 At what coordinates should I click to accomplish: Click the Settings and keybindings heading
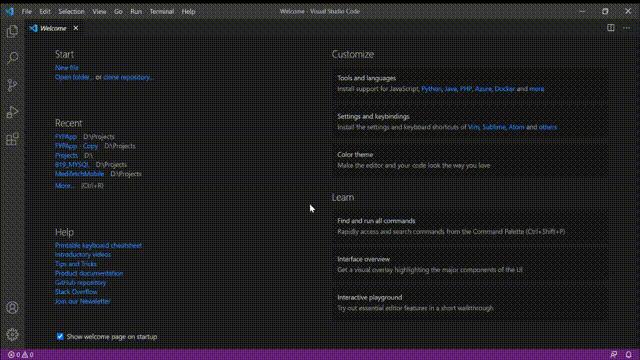pos(373,116)
